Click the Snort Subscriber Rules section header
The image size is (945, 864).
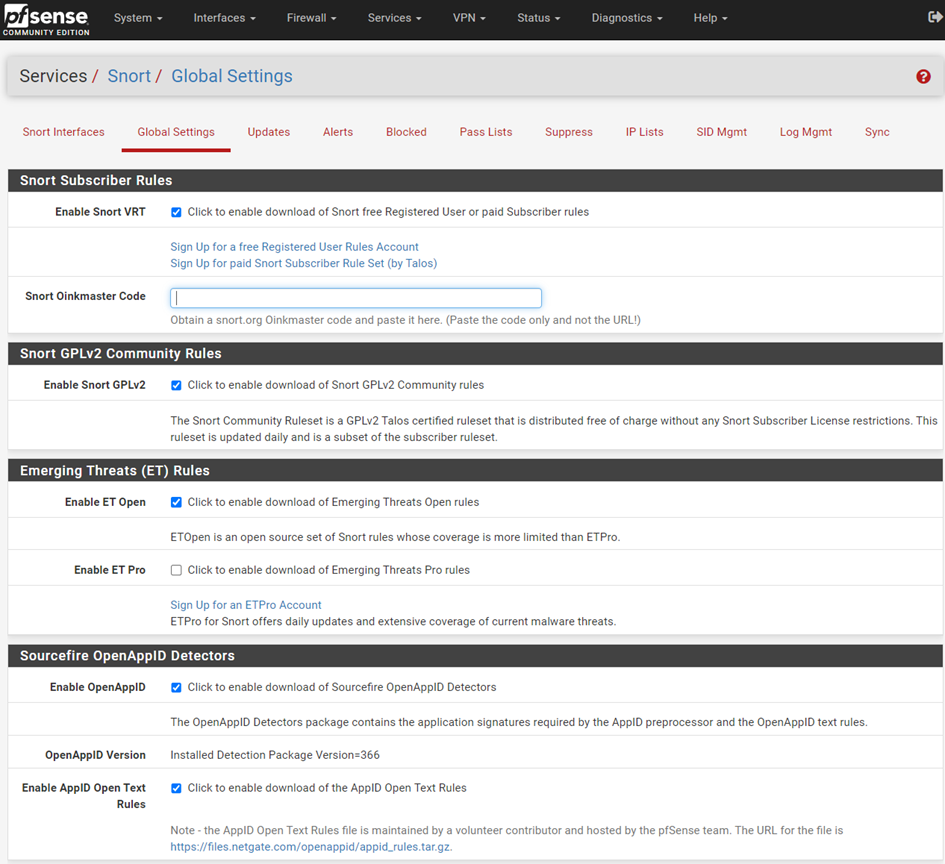[476, 180]
